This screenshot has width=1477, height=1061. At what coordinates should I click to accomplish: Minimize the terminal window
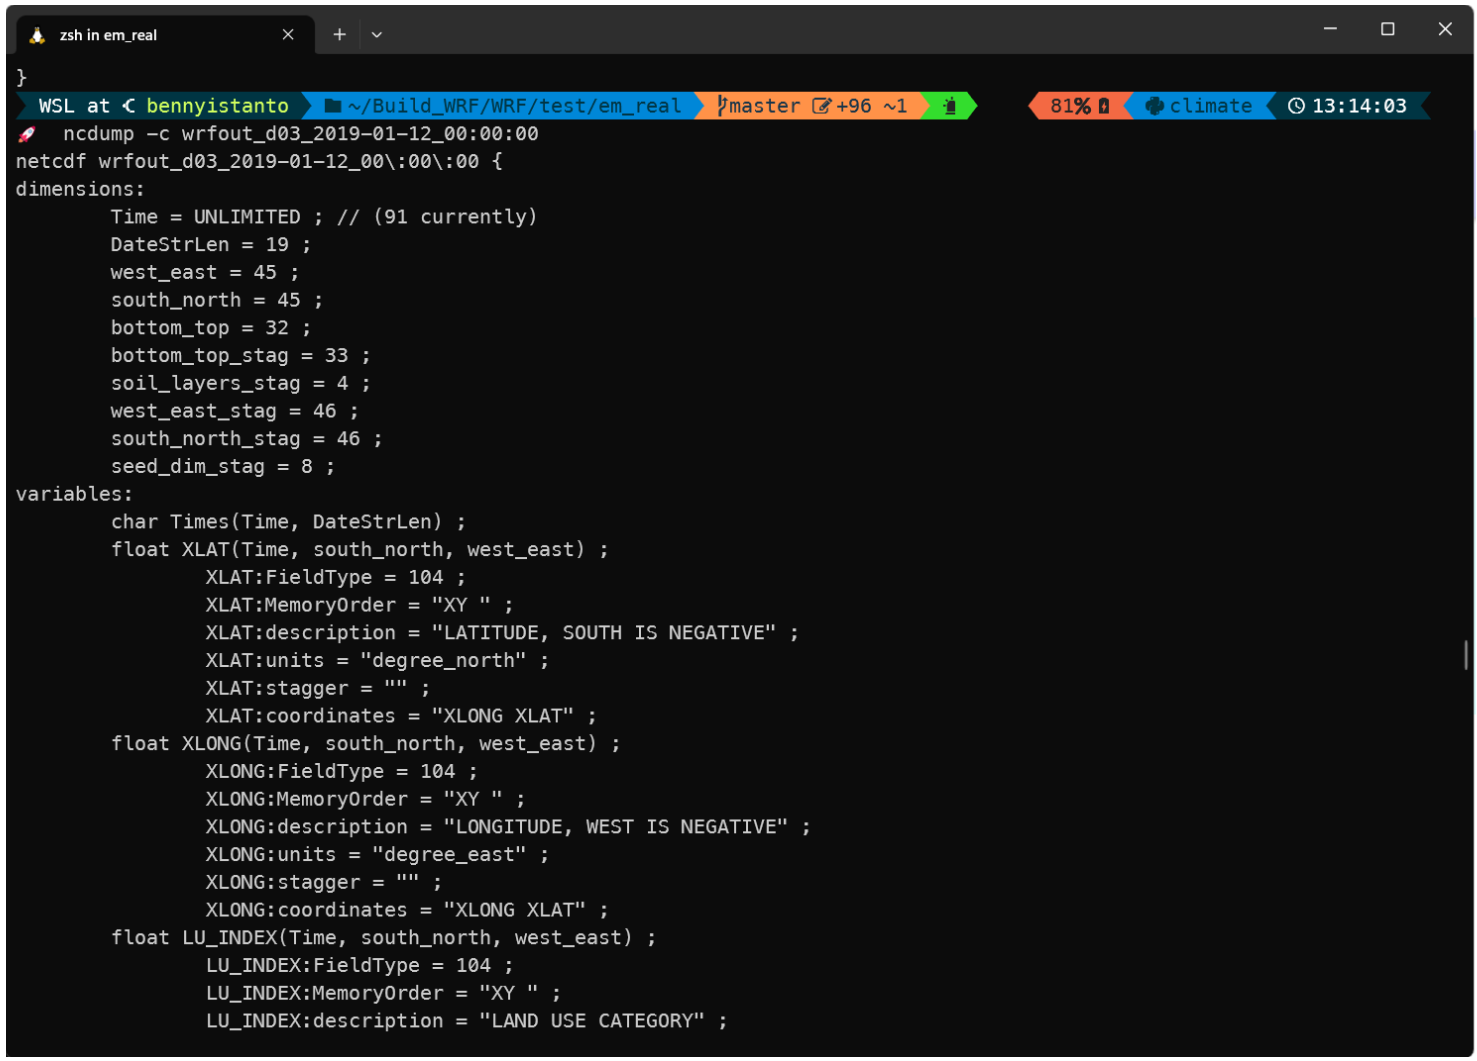(x=1330, y=29)
